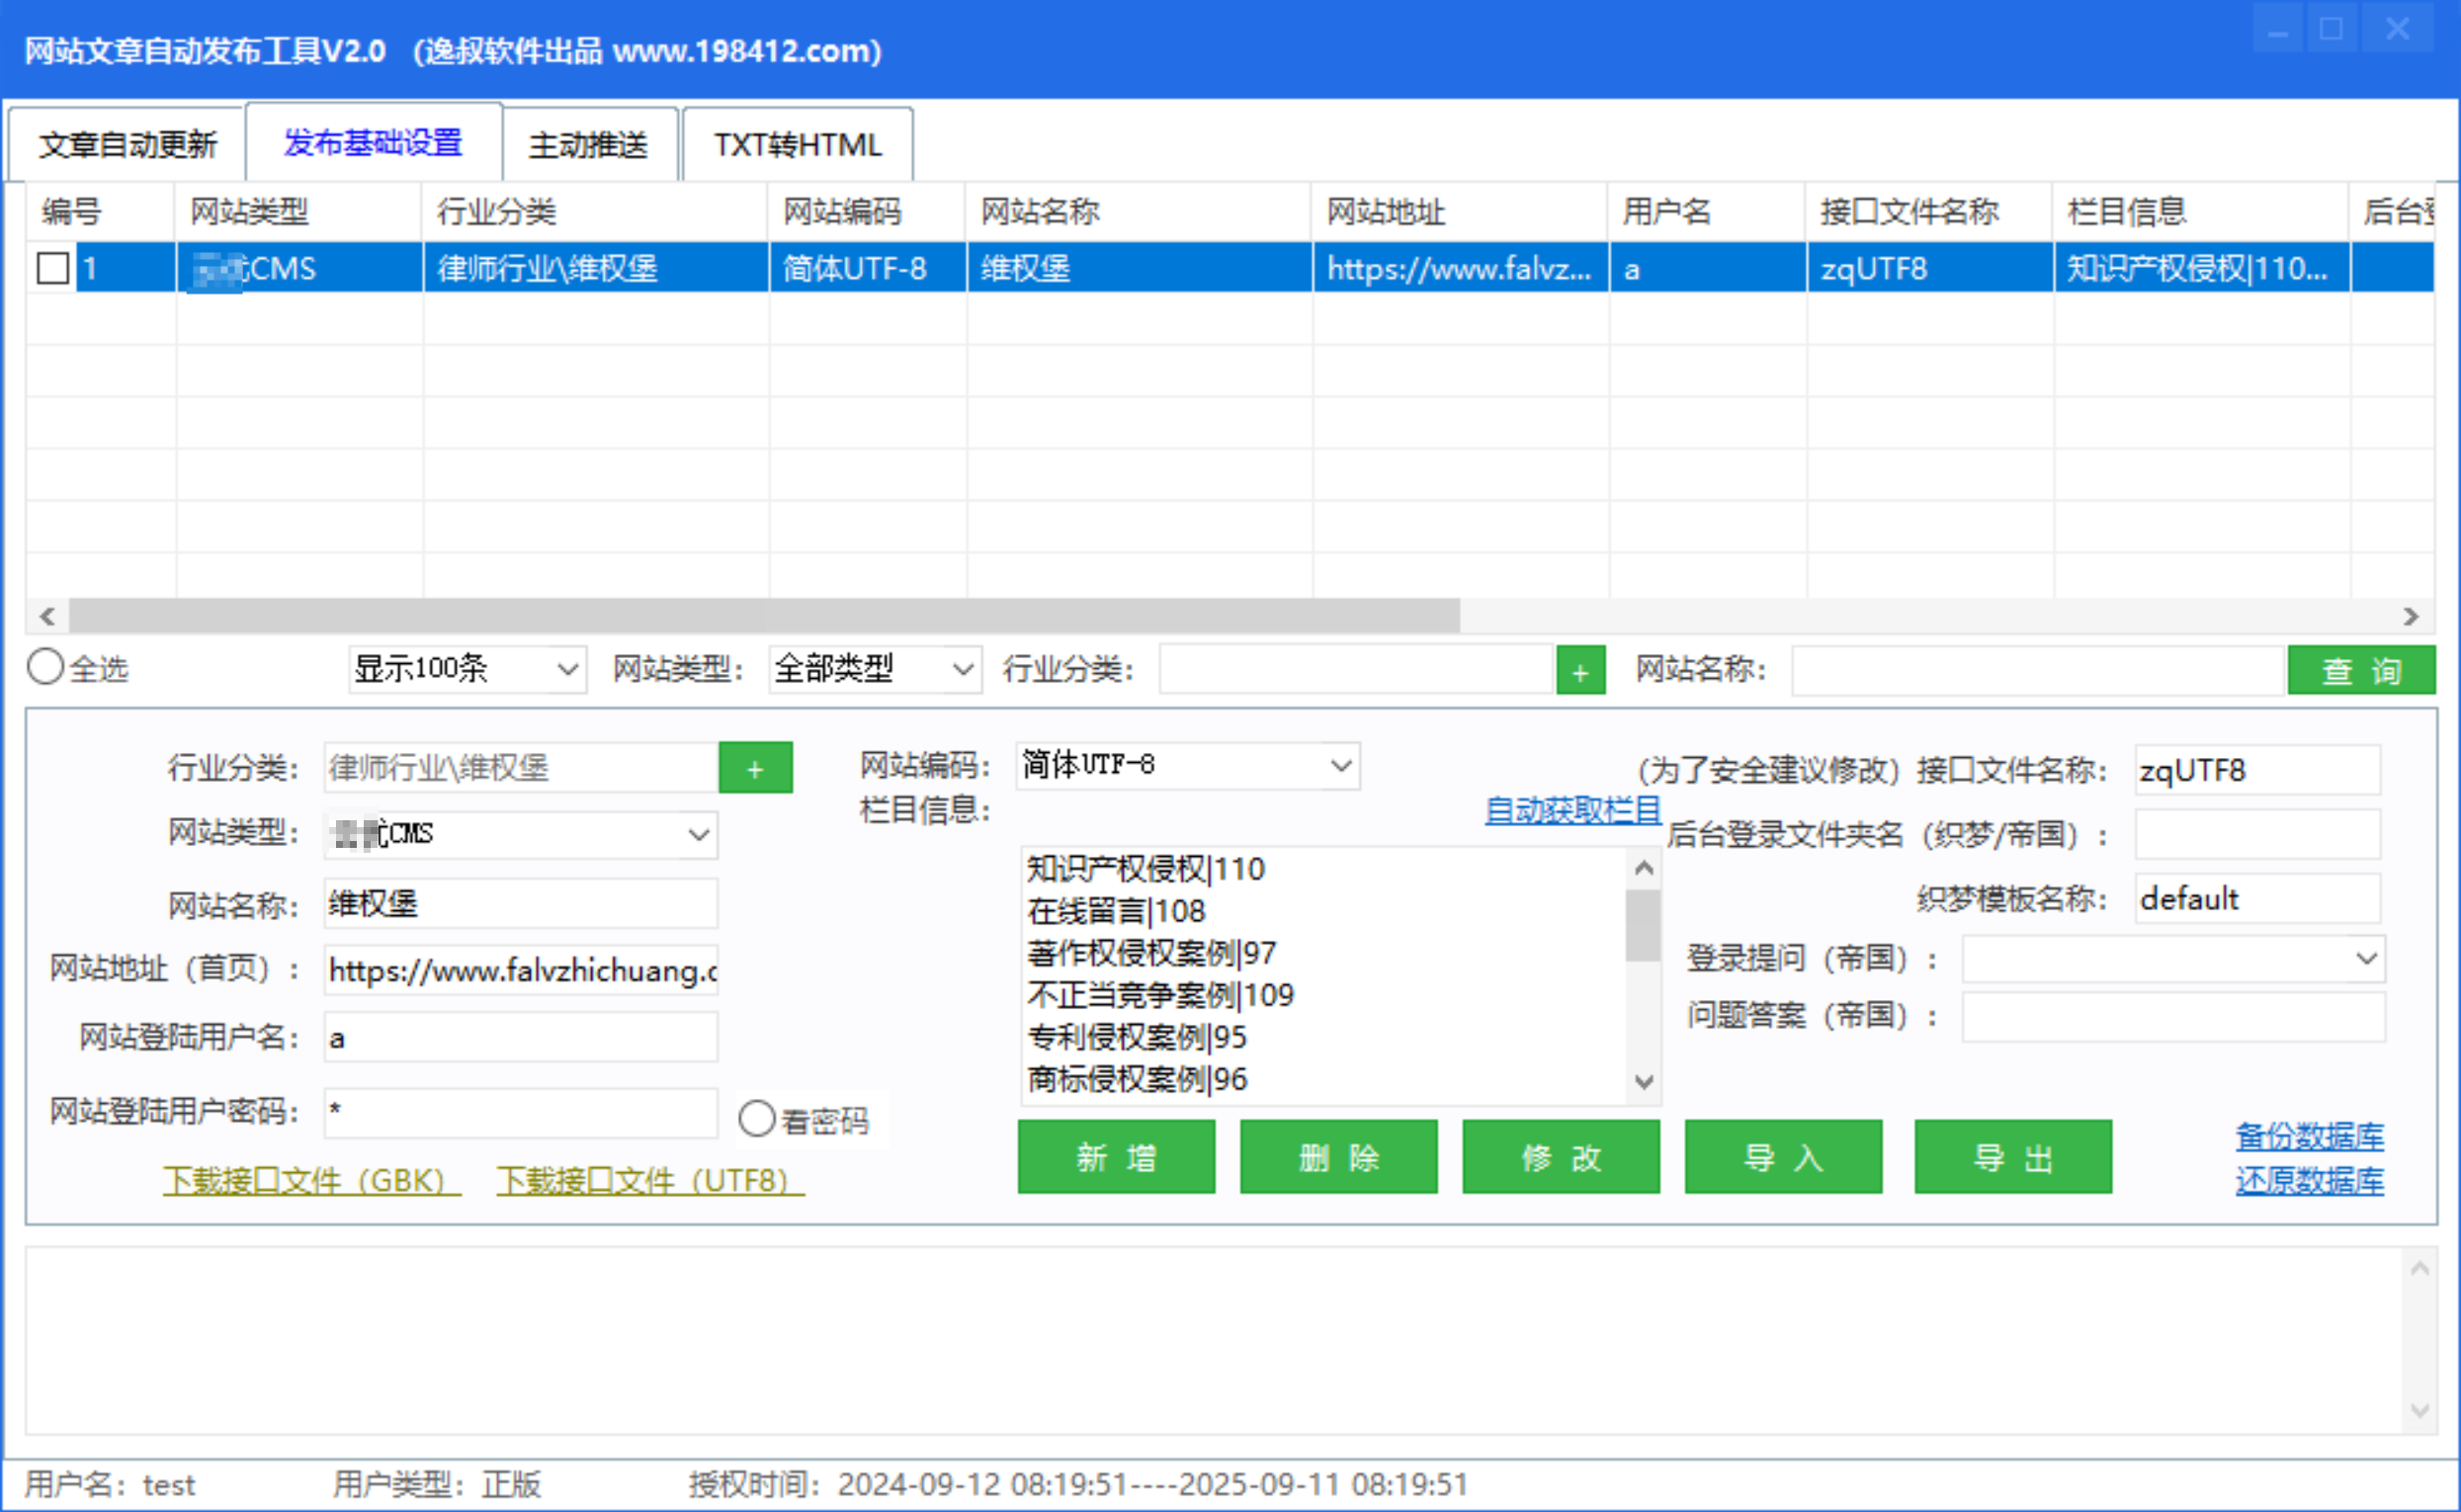Click the 网站名称 search input field
Image resolution: width=2461 pixels, height=1512 pixels.
[2038, 670]
